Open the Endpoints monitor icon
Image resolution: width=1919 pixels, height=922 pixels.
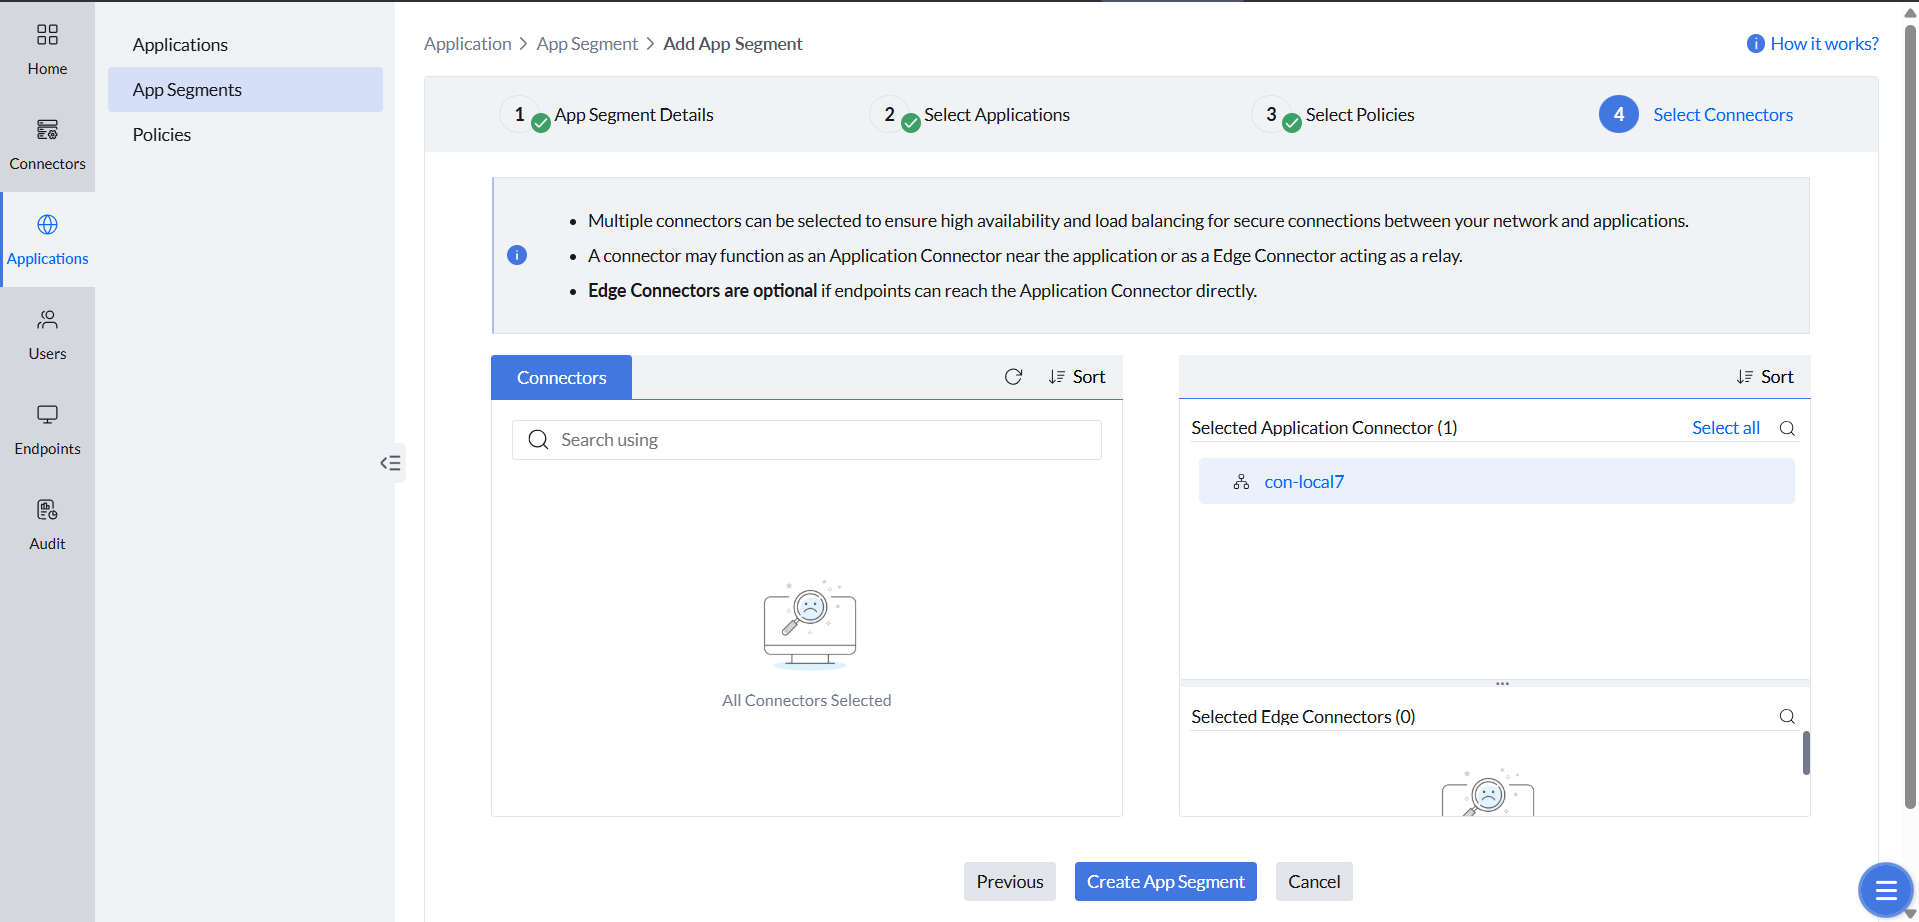coord(47,415)
